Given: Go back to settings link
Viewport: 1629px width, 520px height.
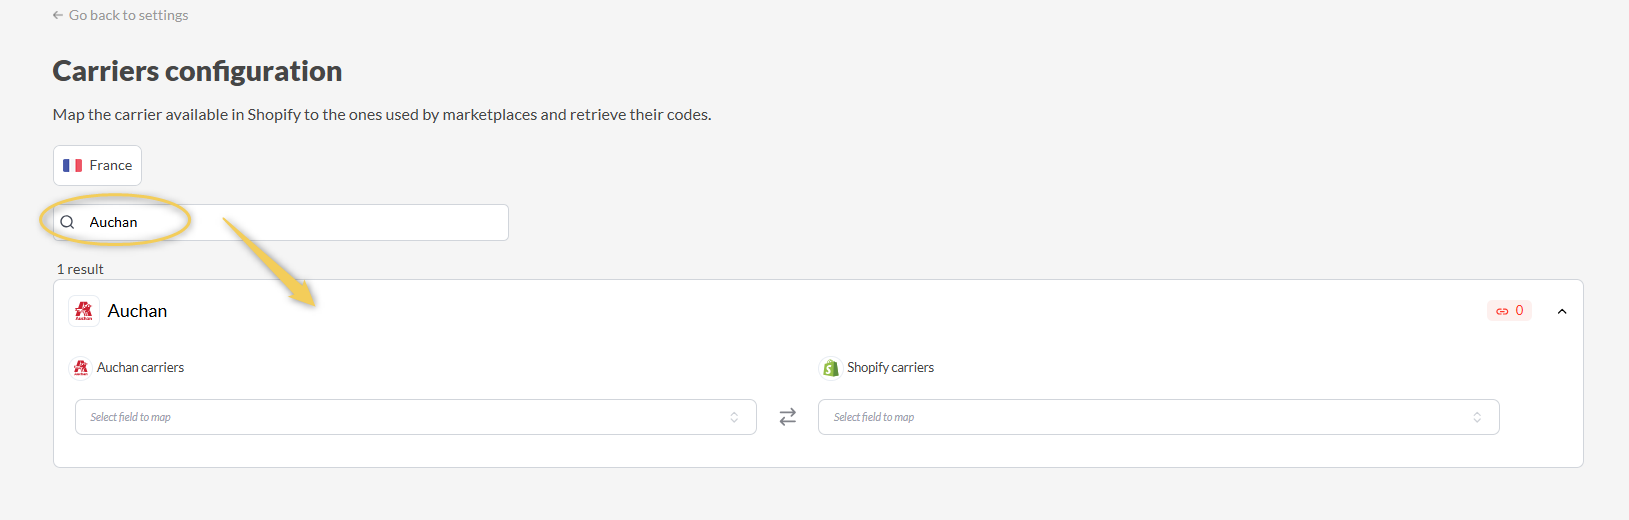Looking at the screenshot, I should (128, 16).
